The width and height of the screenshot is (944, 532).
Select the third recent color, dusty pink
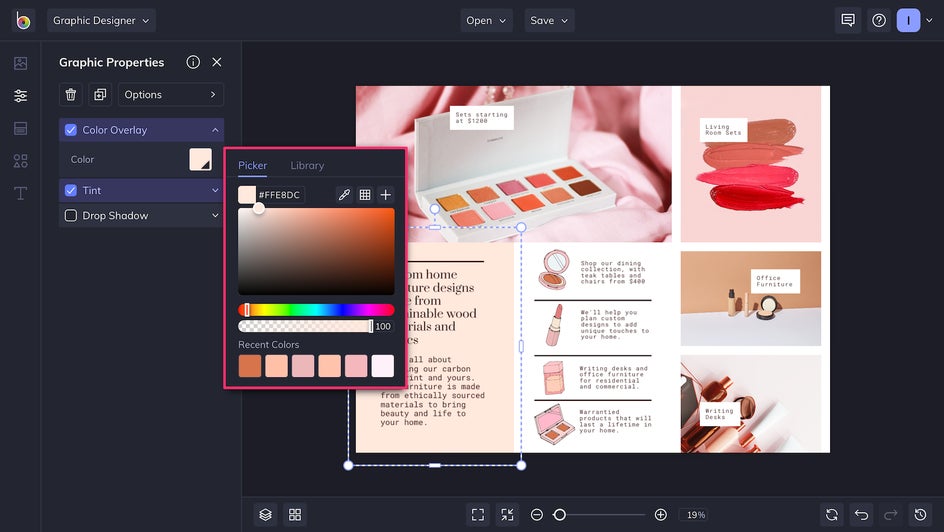click(303, 366)
